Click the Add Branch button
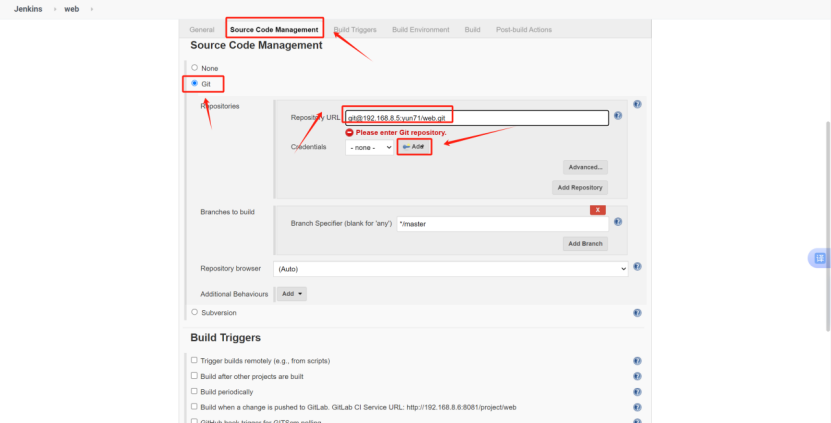 pos(585,244)
